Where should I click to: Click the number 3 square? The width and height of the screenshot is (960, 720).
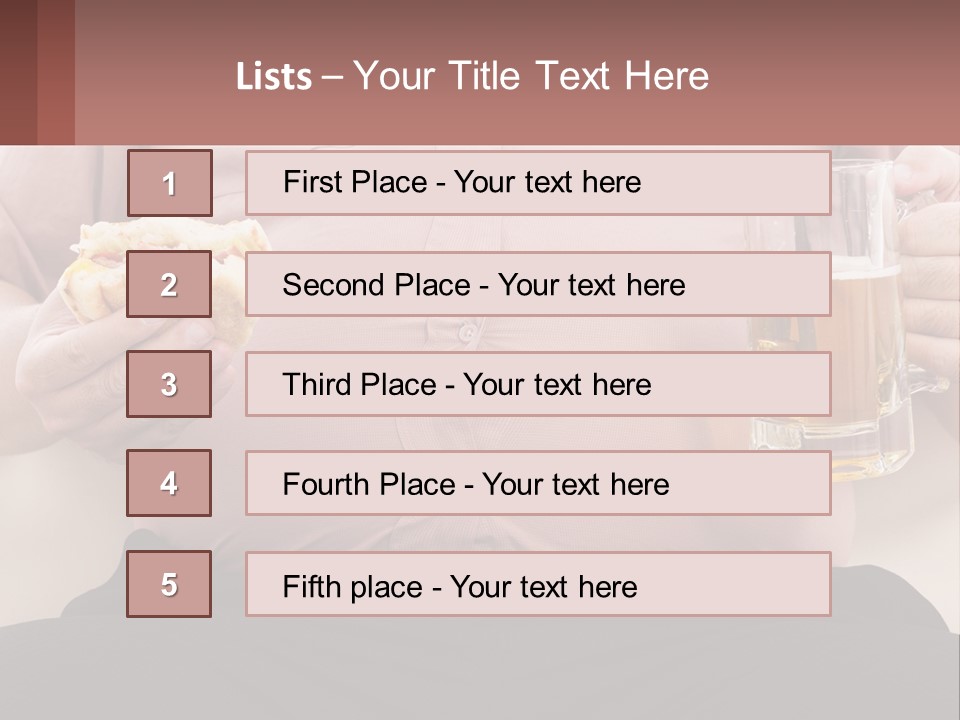point(169,384)
